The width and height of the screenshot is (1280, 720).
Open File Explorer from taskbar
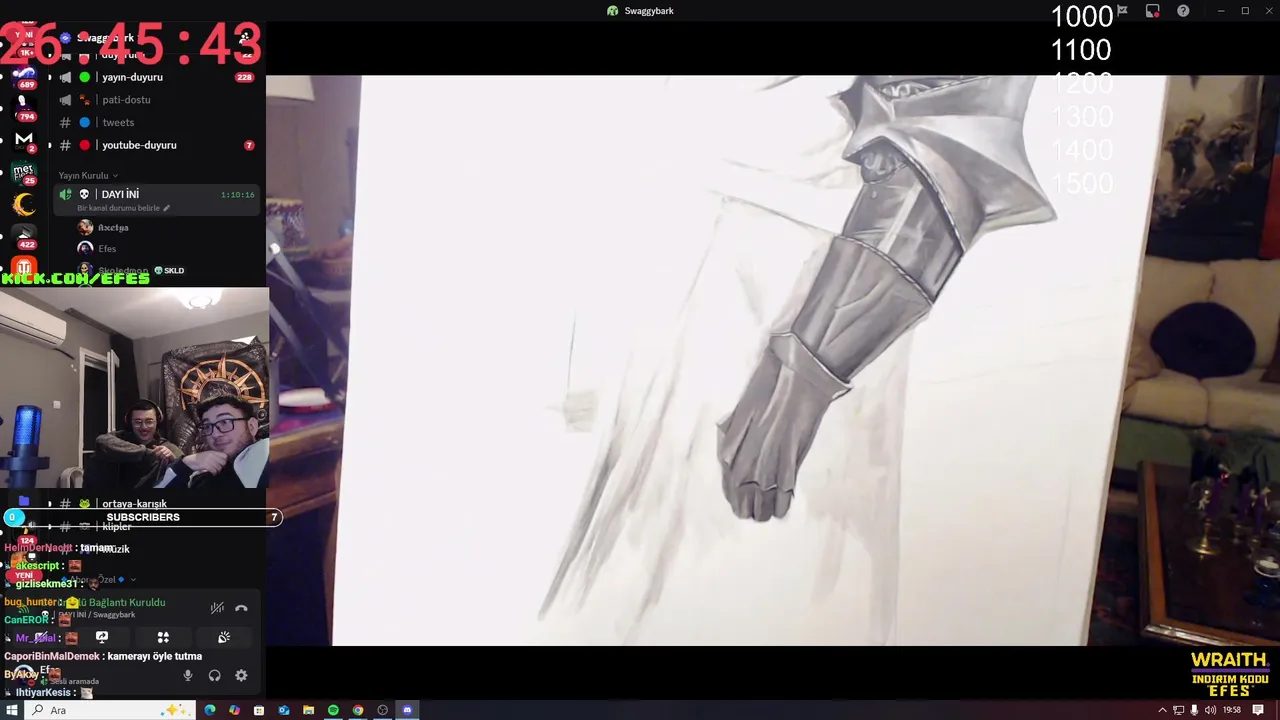pyautogui.click(x=308, y=710)
